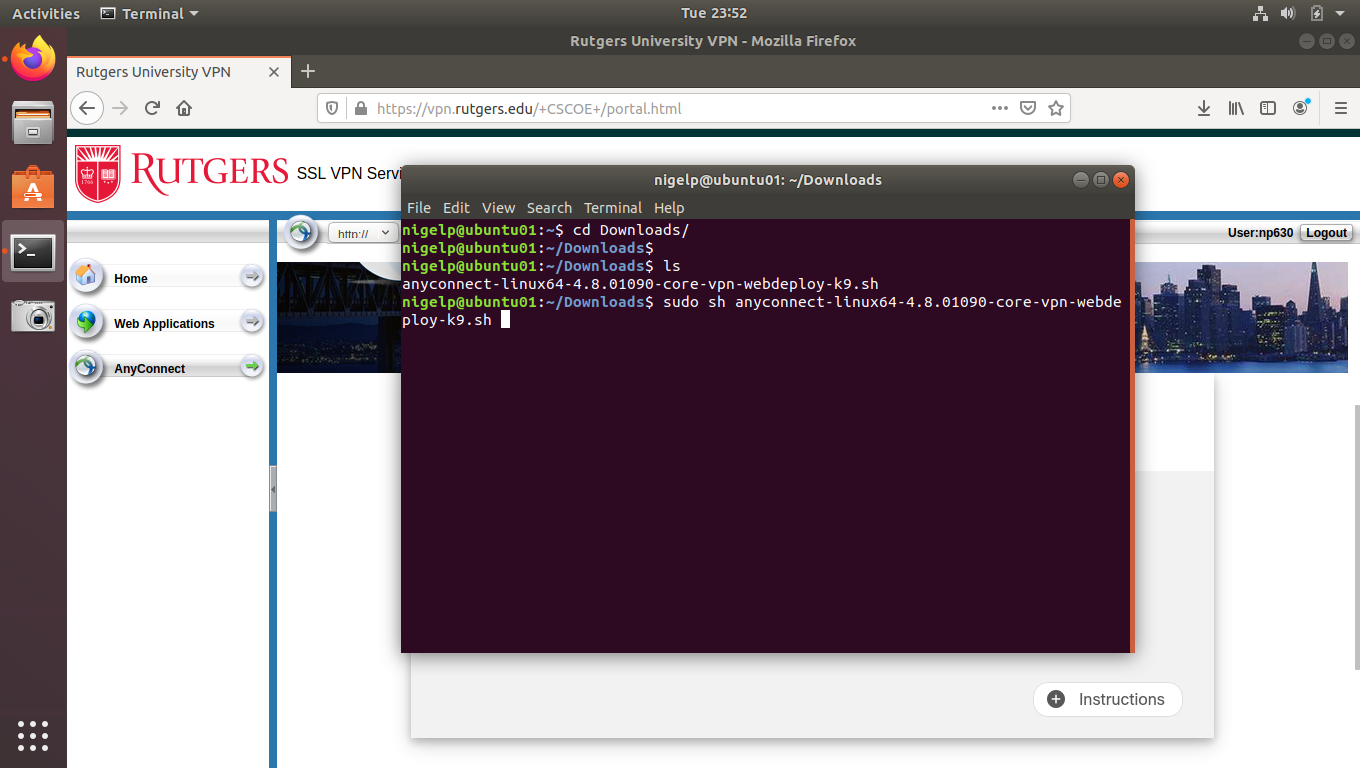This screenshot has width=1360, height=768.
Task: Click the terminal window scrollbar
Action: pos(1132,436)
